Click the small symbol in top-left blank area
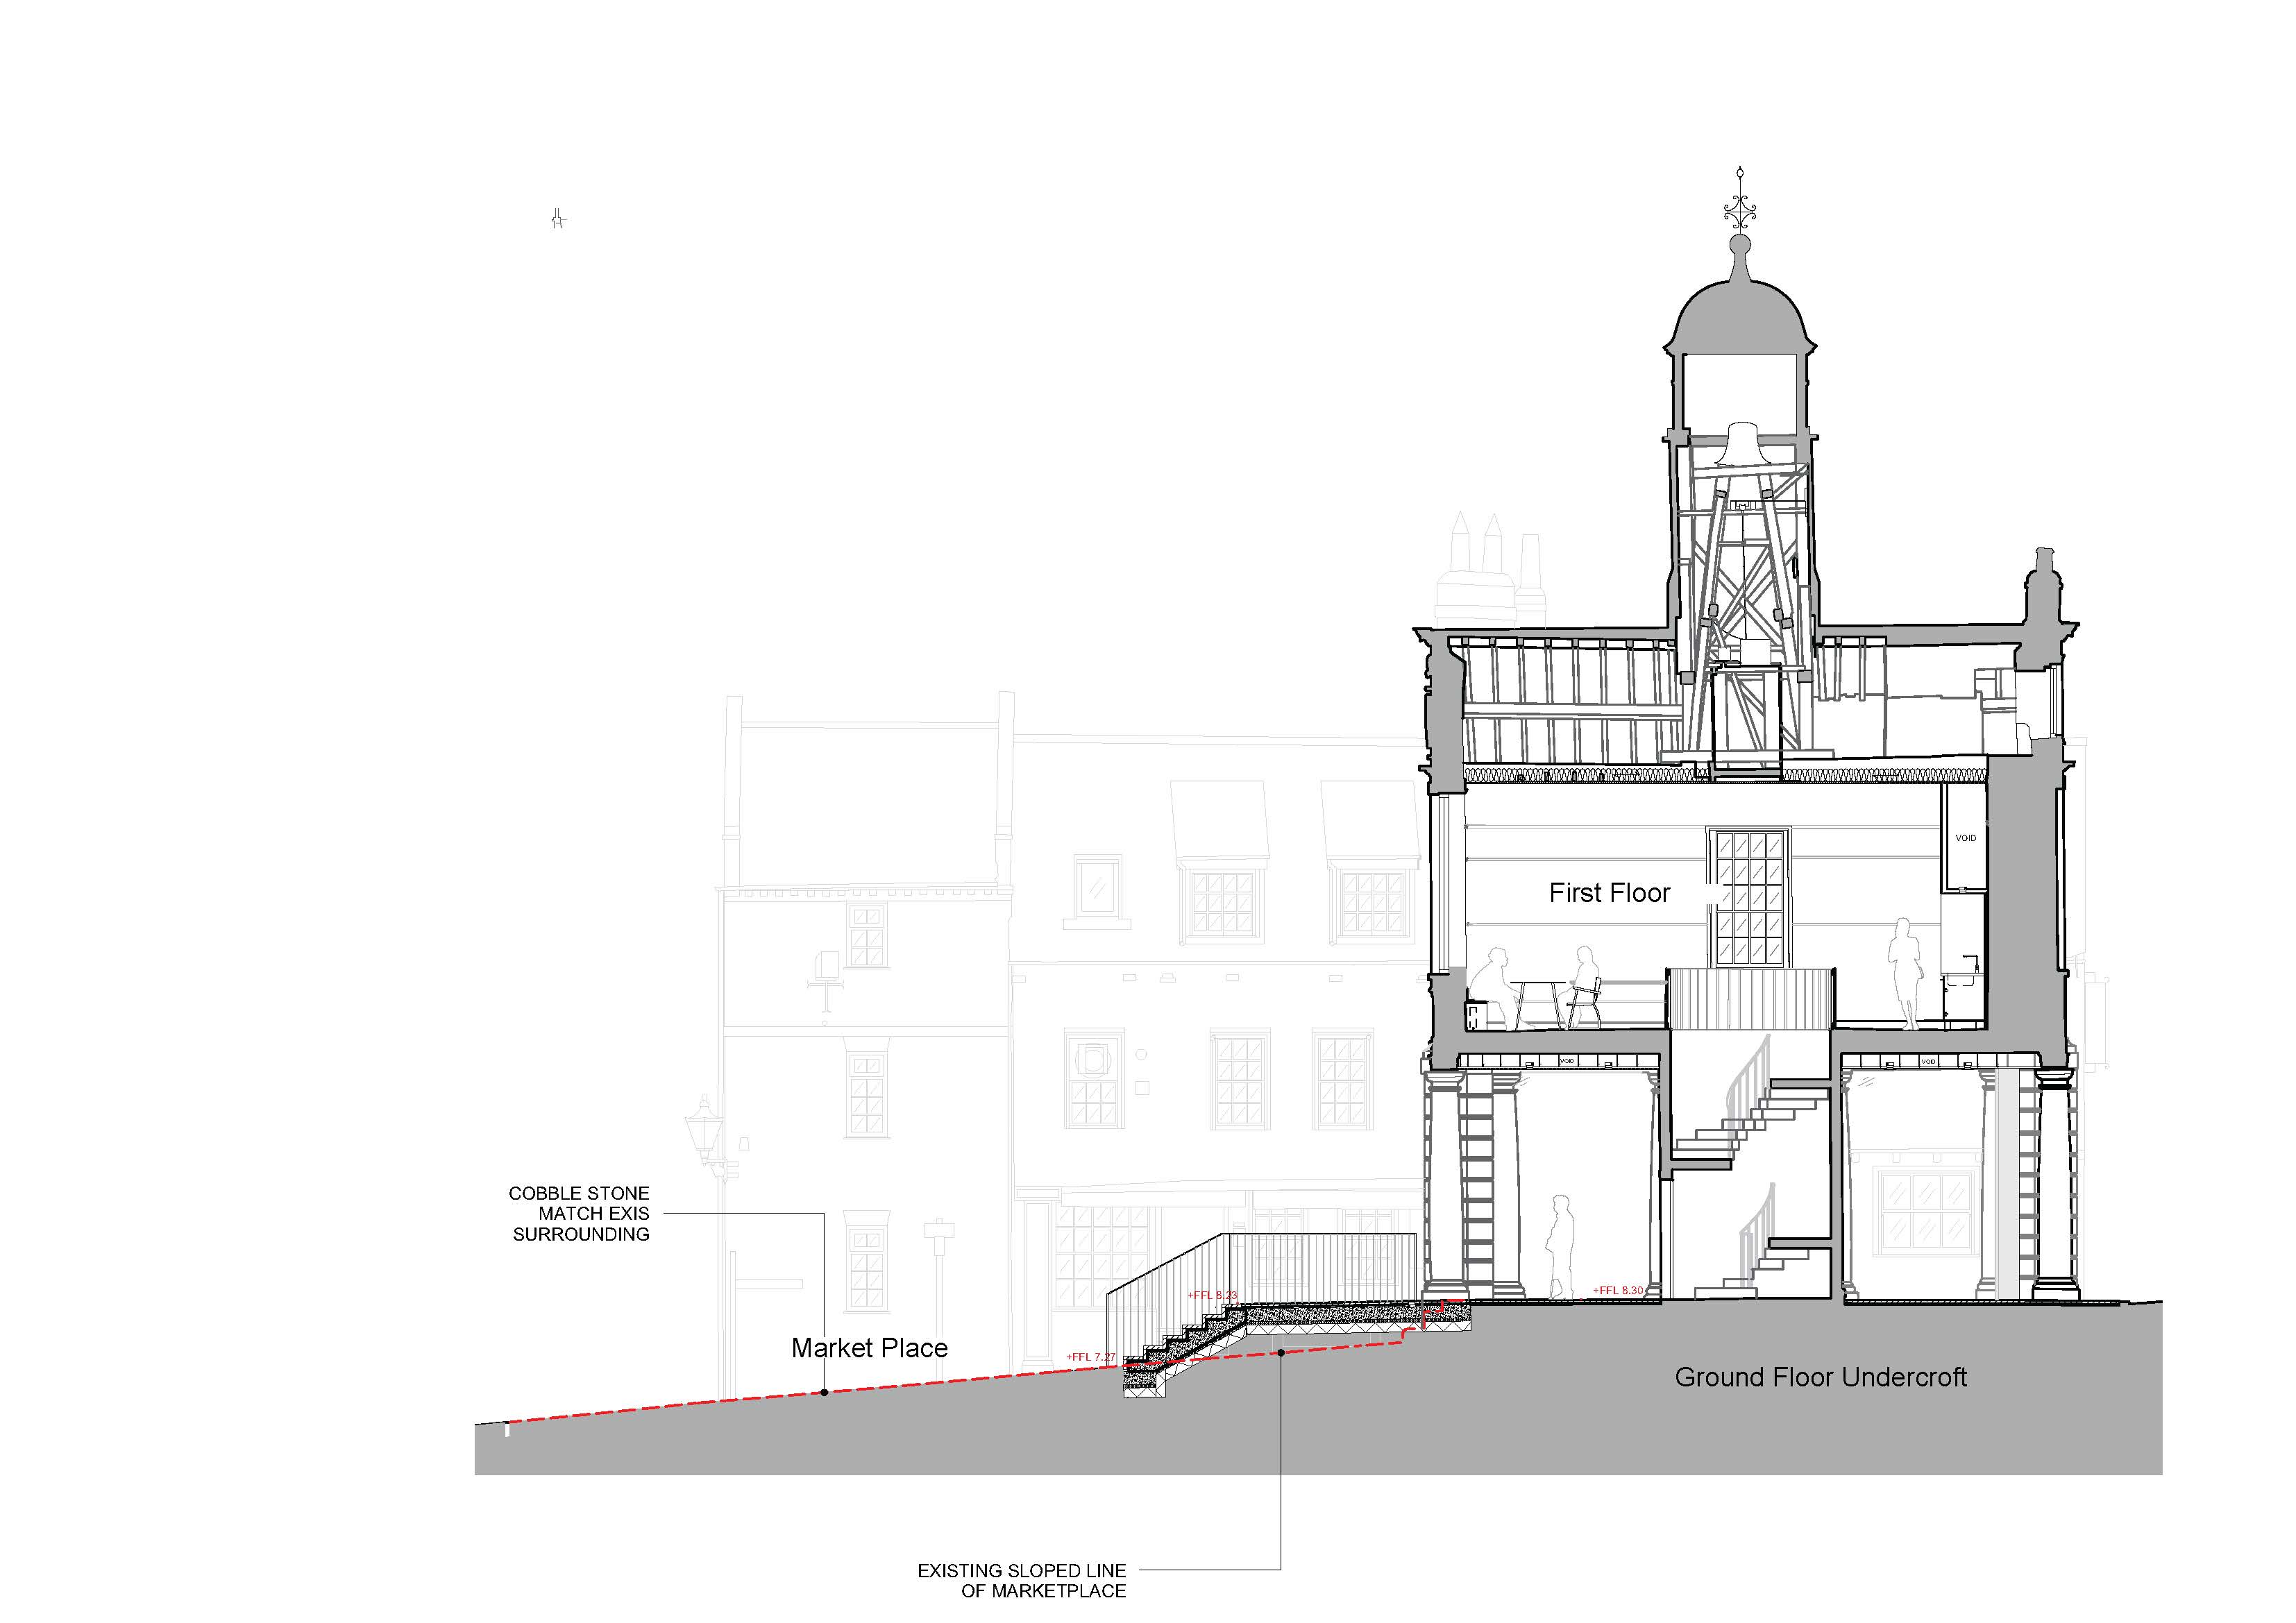This screenshot has height=1623, width=2296. click(558, 219)
